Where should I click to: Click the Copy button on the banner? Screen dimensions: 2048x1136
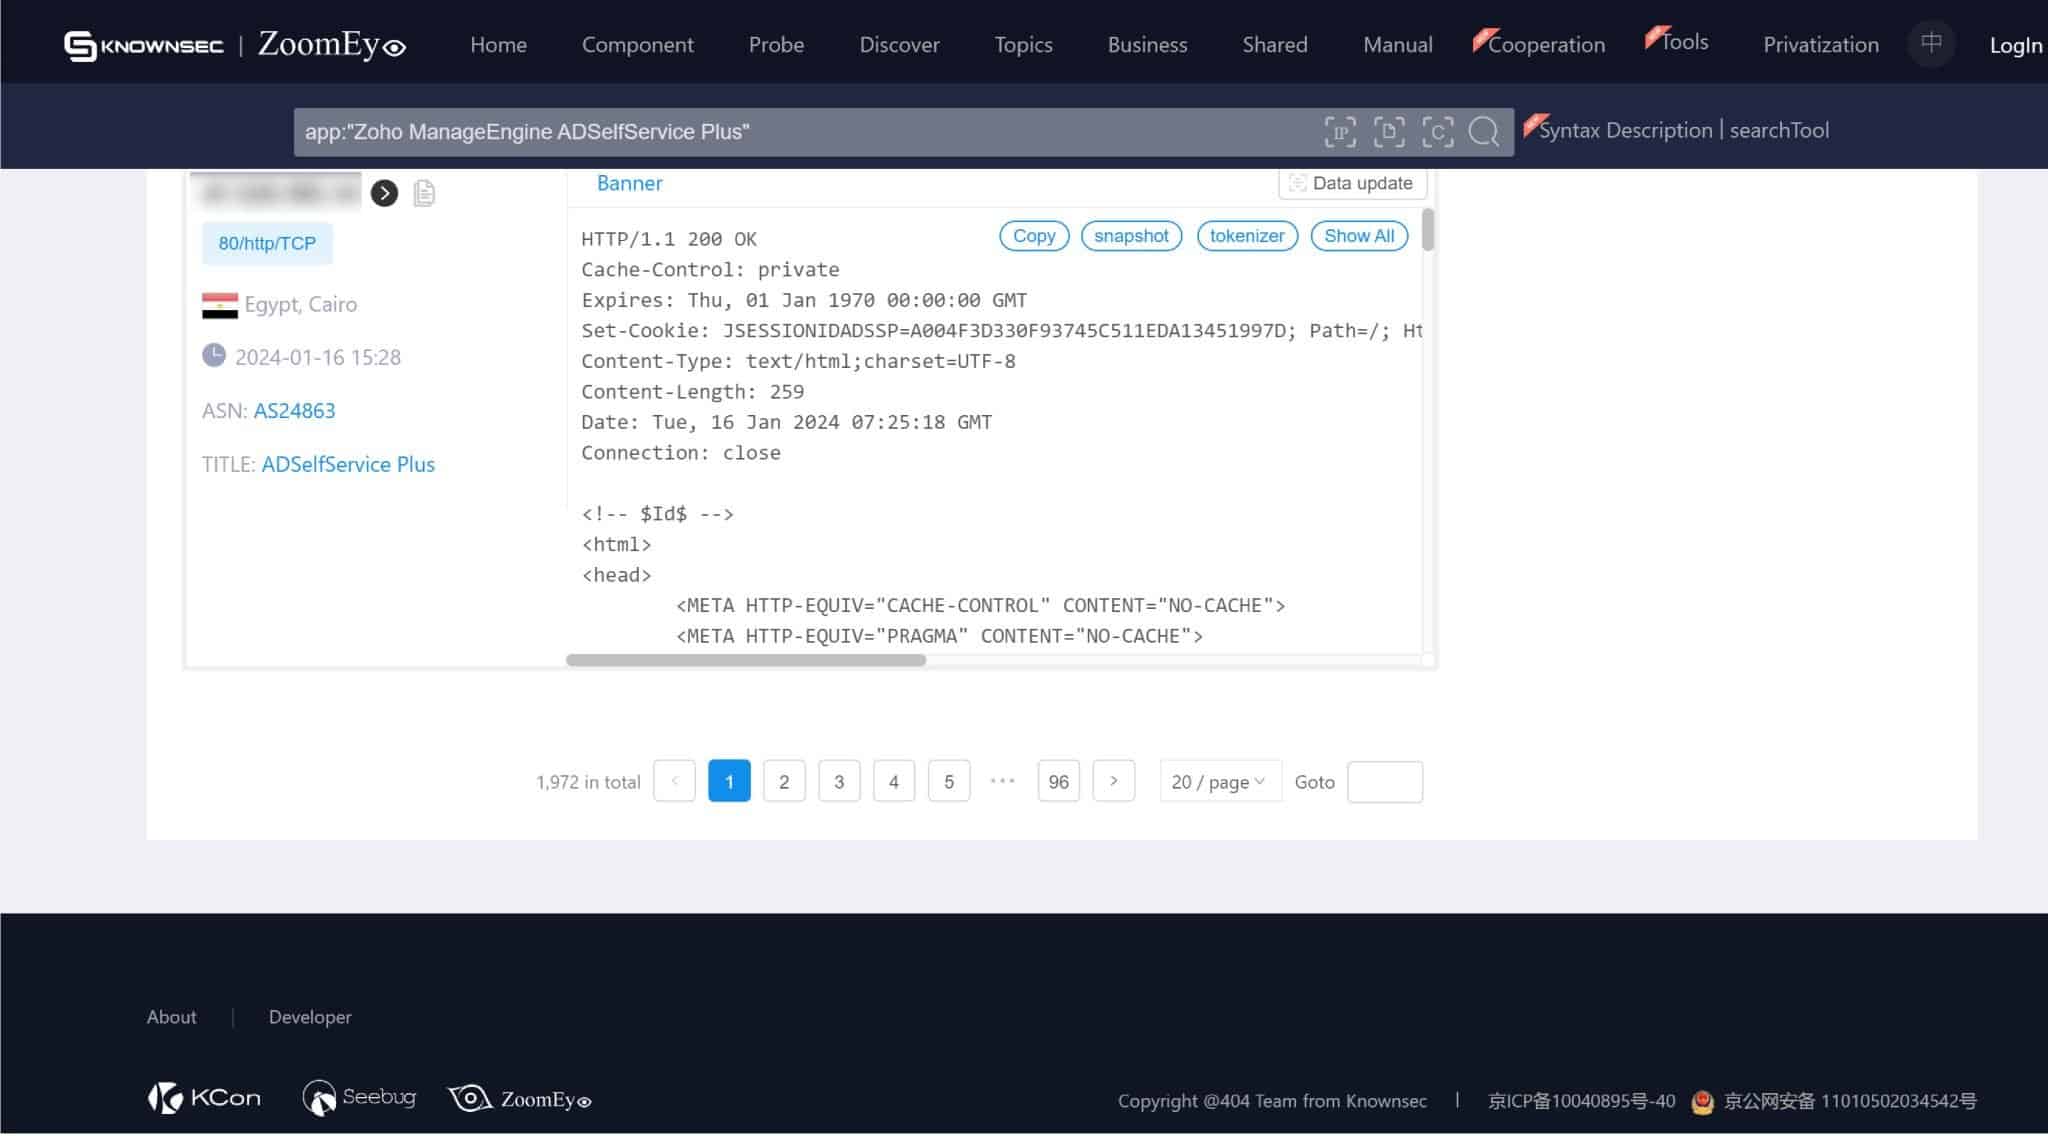(x=1034, y=236)
